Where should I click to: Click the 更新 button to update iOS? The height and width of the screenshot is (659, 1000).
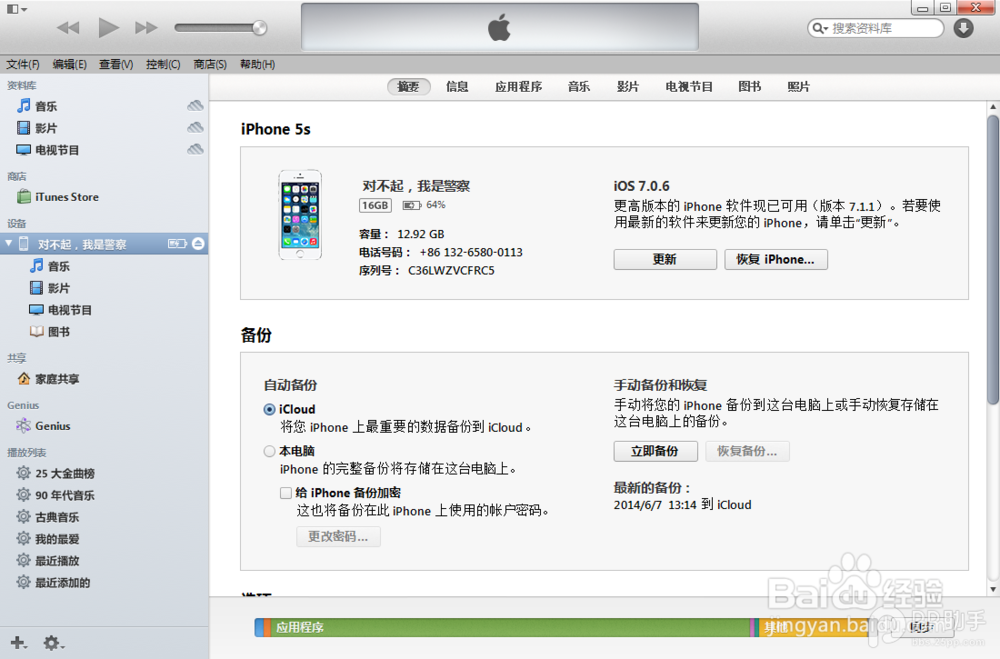tap(664, 259)
